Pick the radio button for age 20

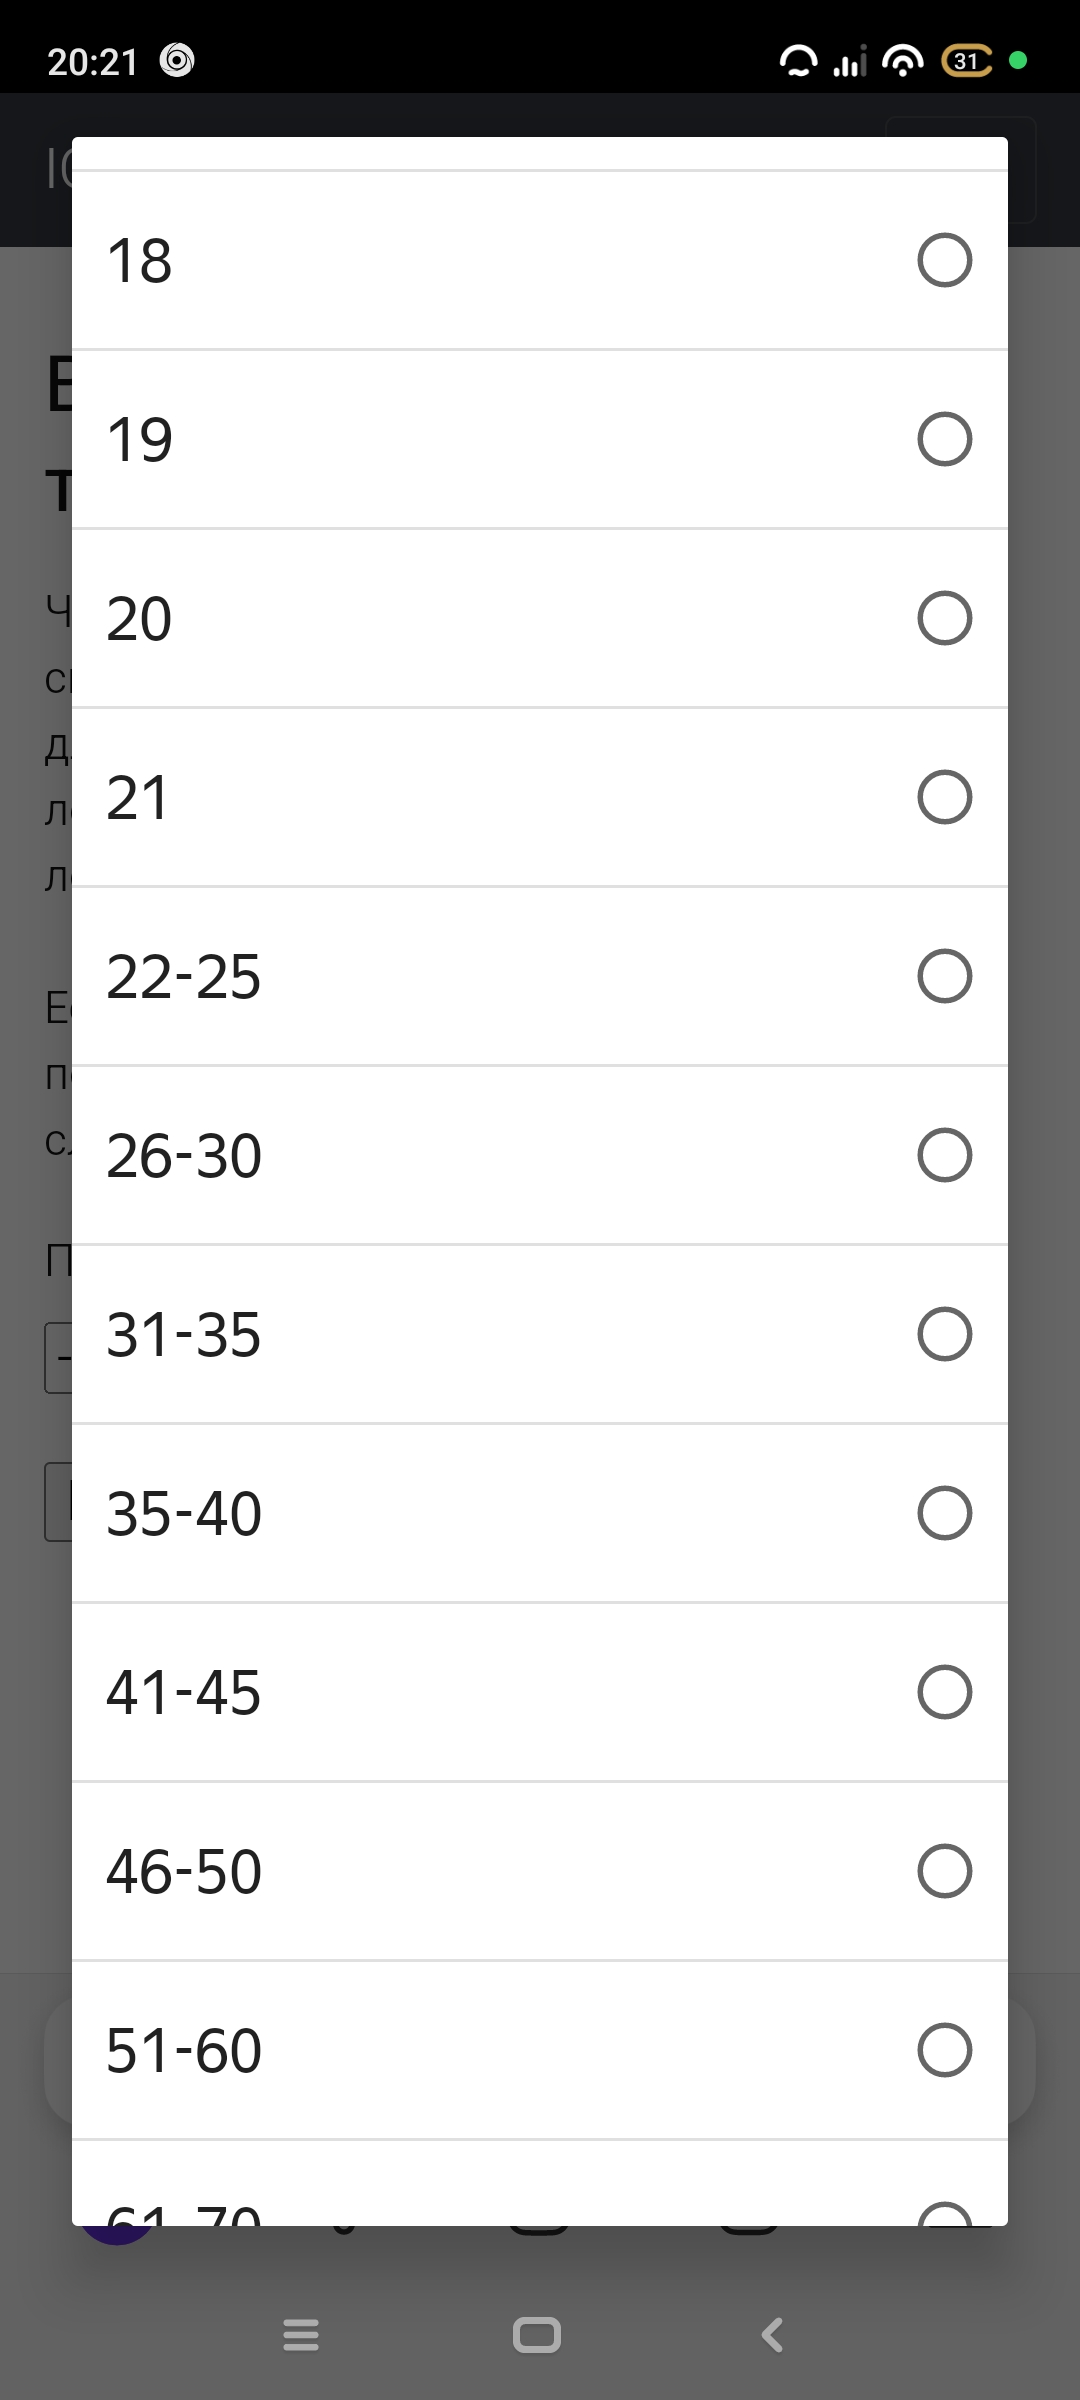[944, 618]
